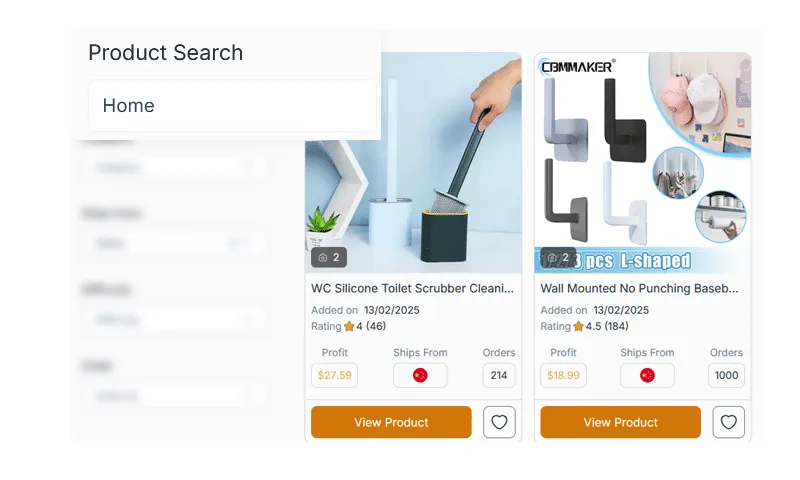This screenshot has height=480, width=800.
Task: Open photo count badge on L-shaped hooks image
Action: [x=558, y=257]
